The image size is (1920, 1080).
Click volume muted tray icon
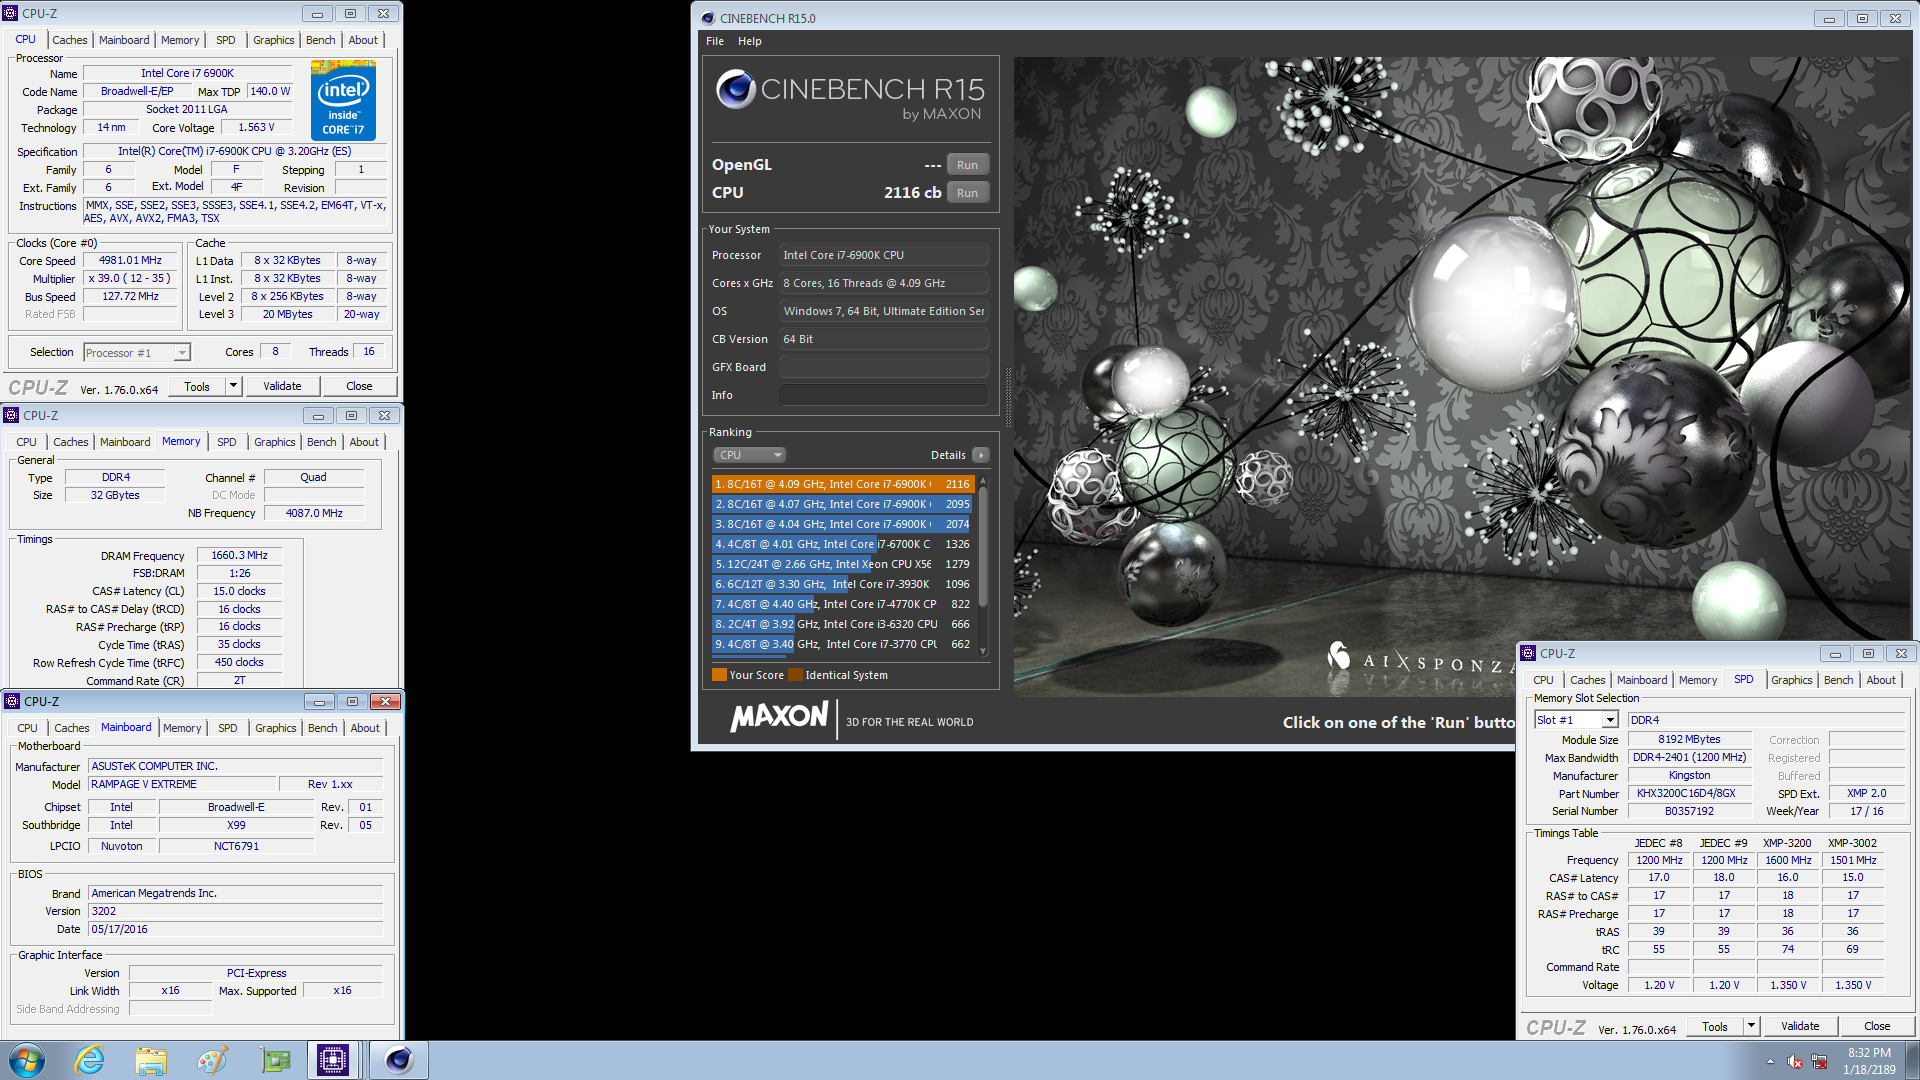click(1795, 1062)
